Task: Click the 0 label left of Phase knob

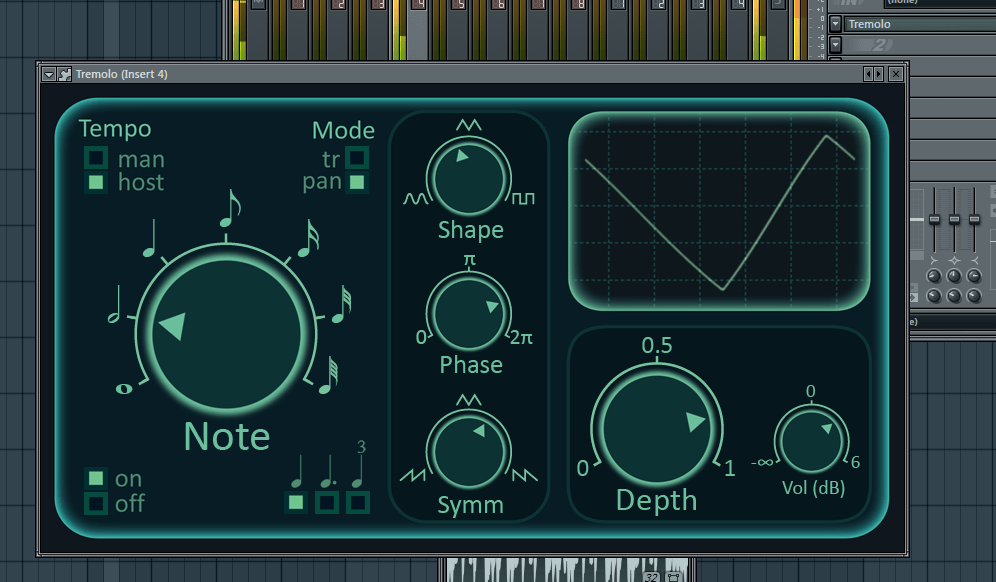Action: point(421,337)
